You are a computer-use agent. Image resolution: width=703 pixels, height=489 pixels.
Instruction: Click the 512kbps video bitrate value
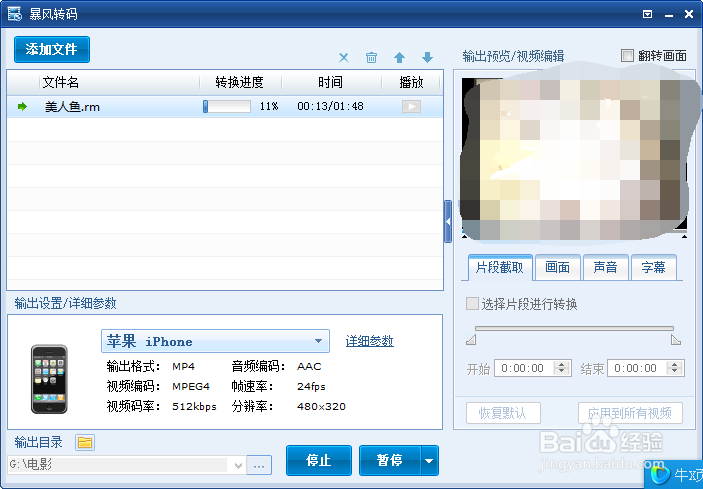[x=194, y=407]
